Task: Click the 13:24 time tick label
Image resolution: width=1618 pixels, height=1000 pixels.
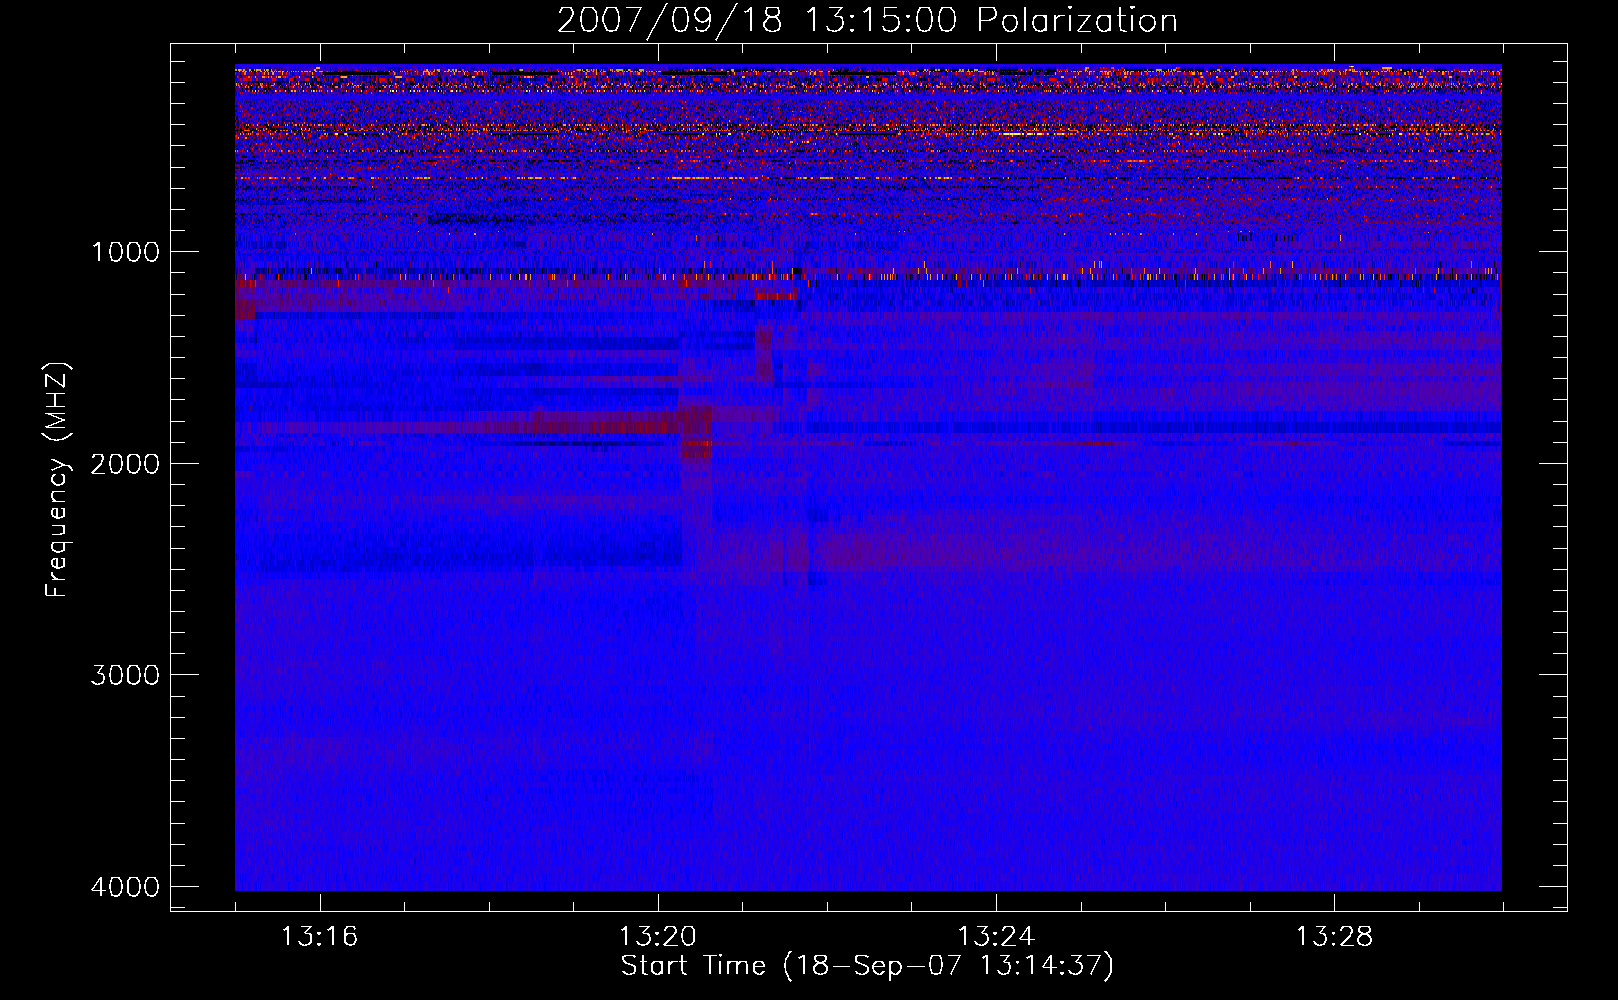Action: click(x=996, y=937)
